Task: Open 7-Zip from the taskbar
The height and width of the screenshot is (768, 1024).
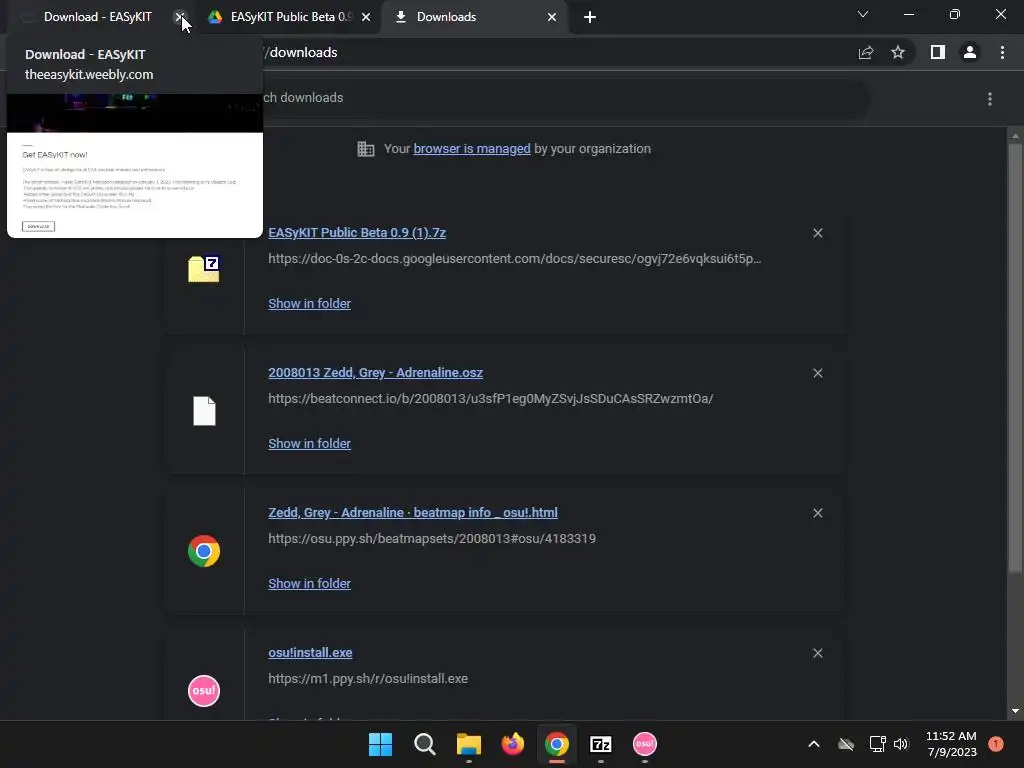Action: [601, 744]
